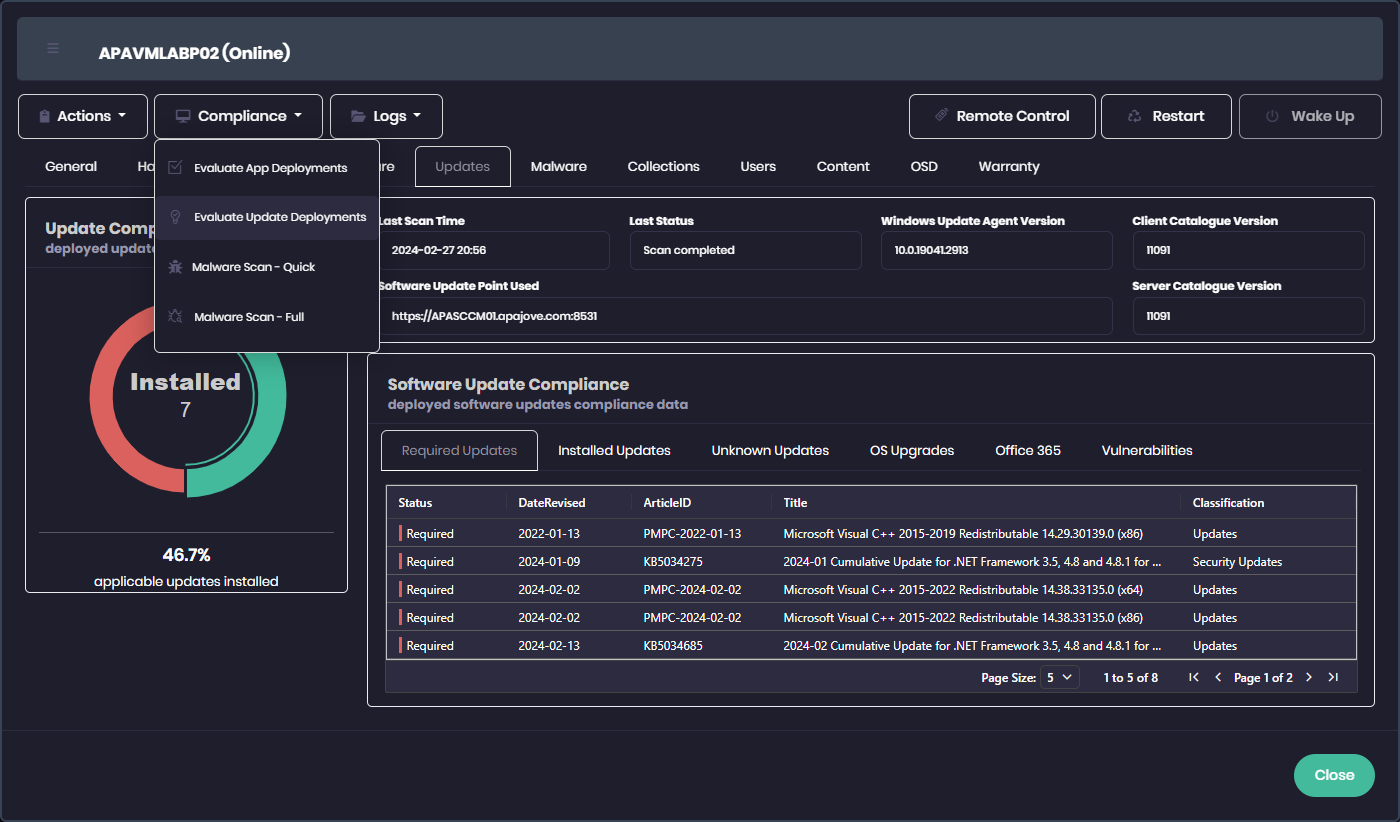Image resolution: width=1400 pixels, height=822 pixels.
Task: Open the Installed Updates tab
Action: tap(614, 451)
